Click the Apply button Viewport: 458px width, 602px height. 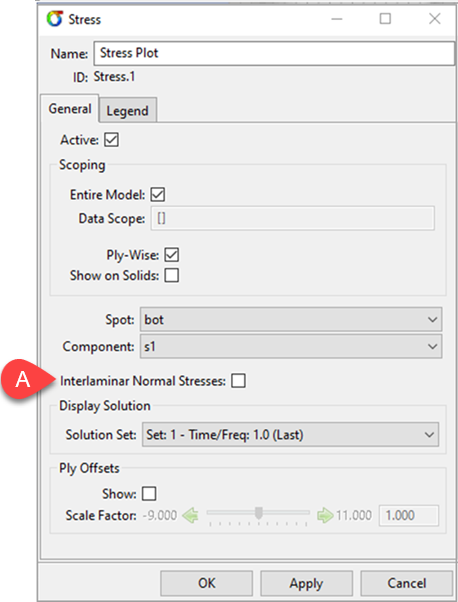[306, 583]
